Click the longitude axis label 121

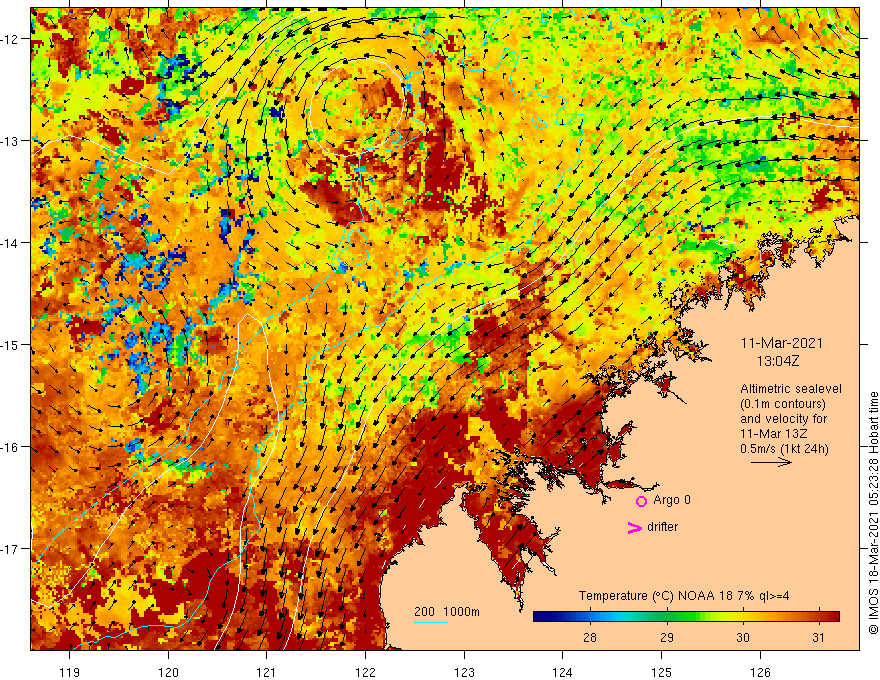click(266, 672)
